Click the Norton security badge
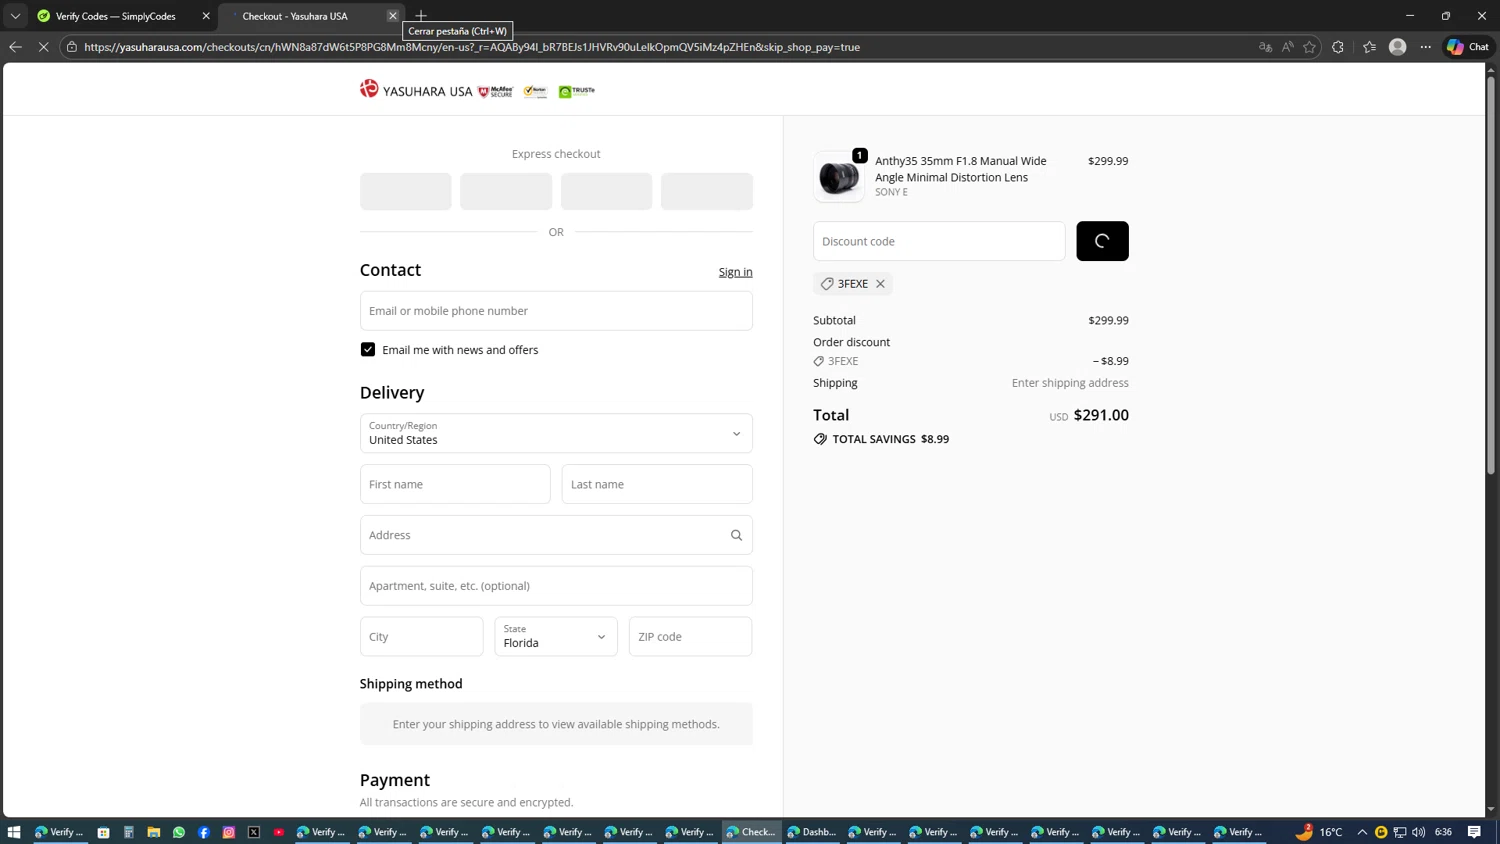 [535, 91]
